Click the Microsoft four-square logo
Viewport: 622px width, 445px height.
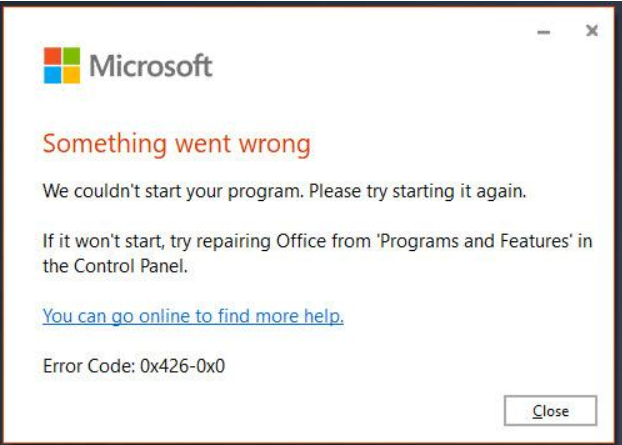62,65
